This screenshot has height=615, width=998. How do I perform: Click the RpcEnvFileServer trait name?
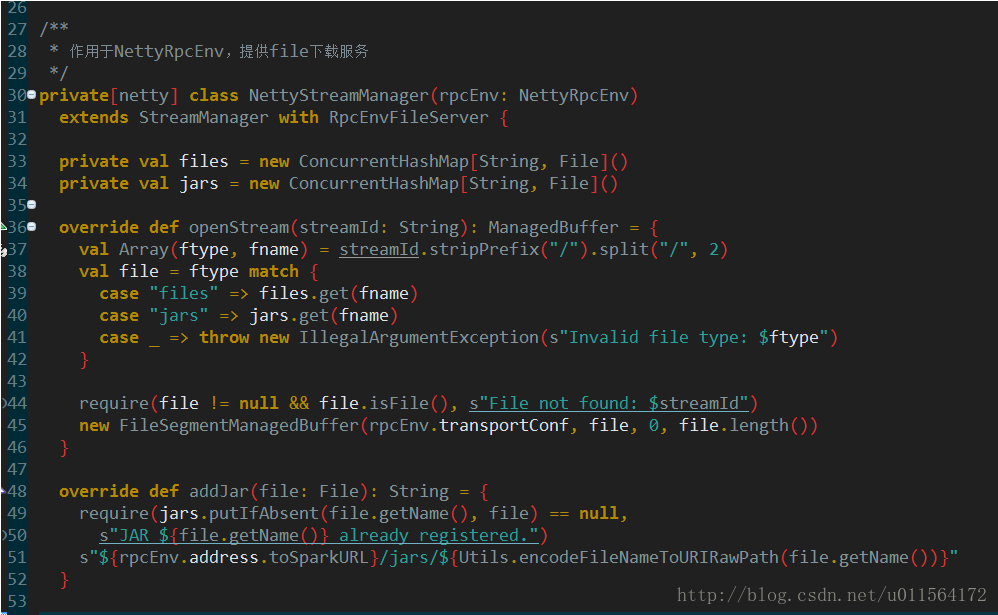[409, 118]
